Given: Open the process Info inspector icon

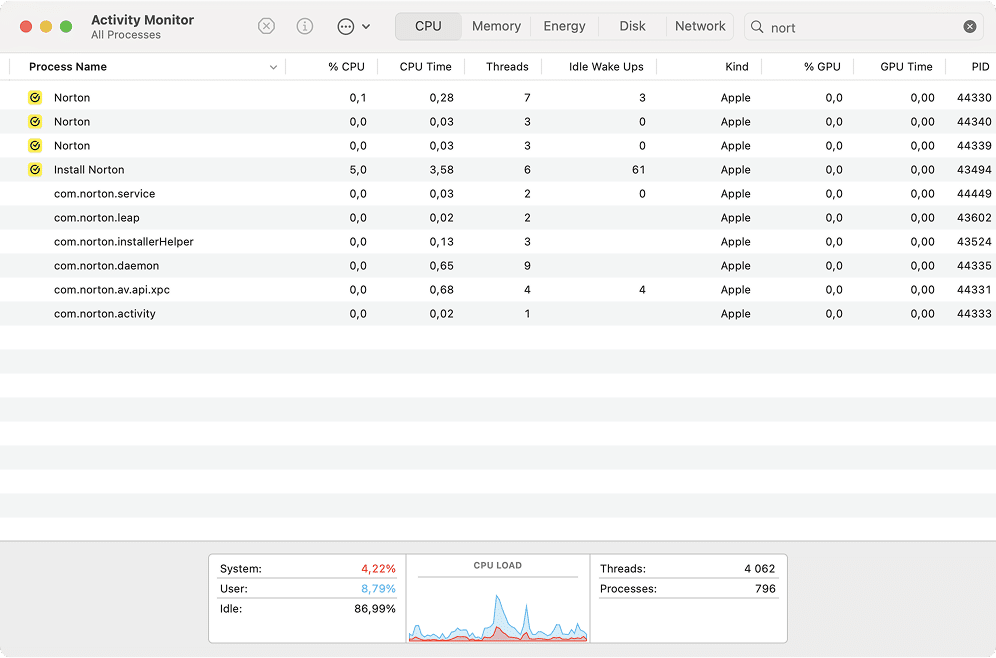Looking at the screenshot, I should tap(305, 26).
